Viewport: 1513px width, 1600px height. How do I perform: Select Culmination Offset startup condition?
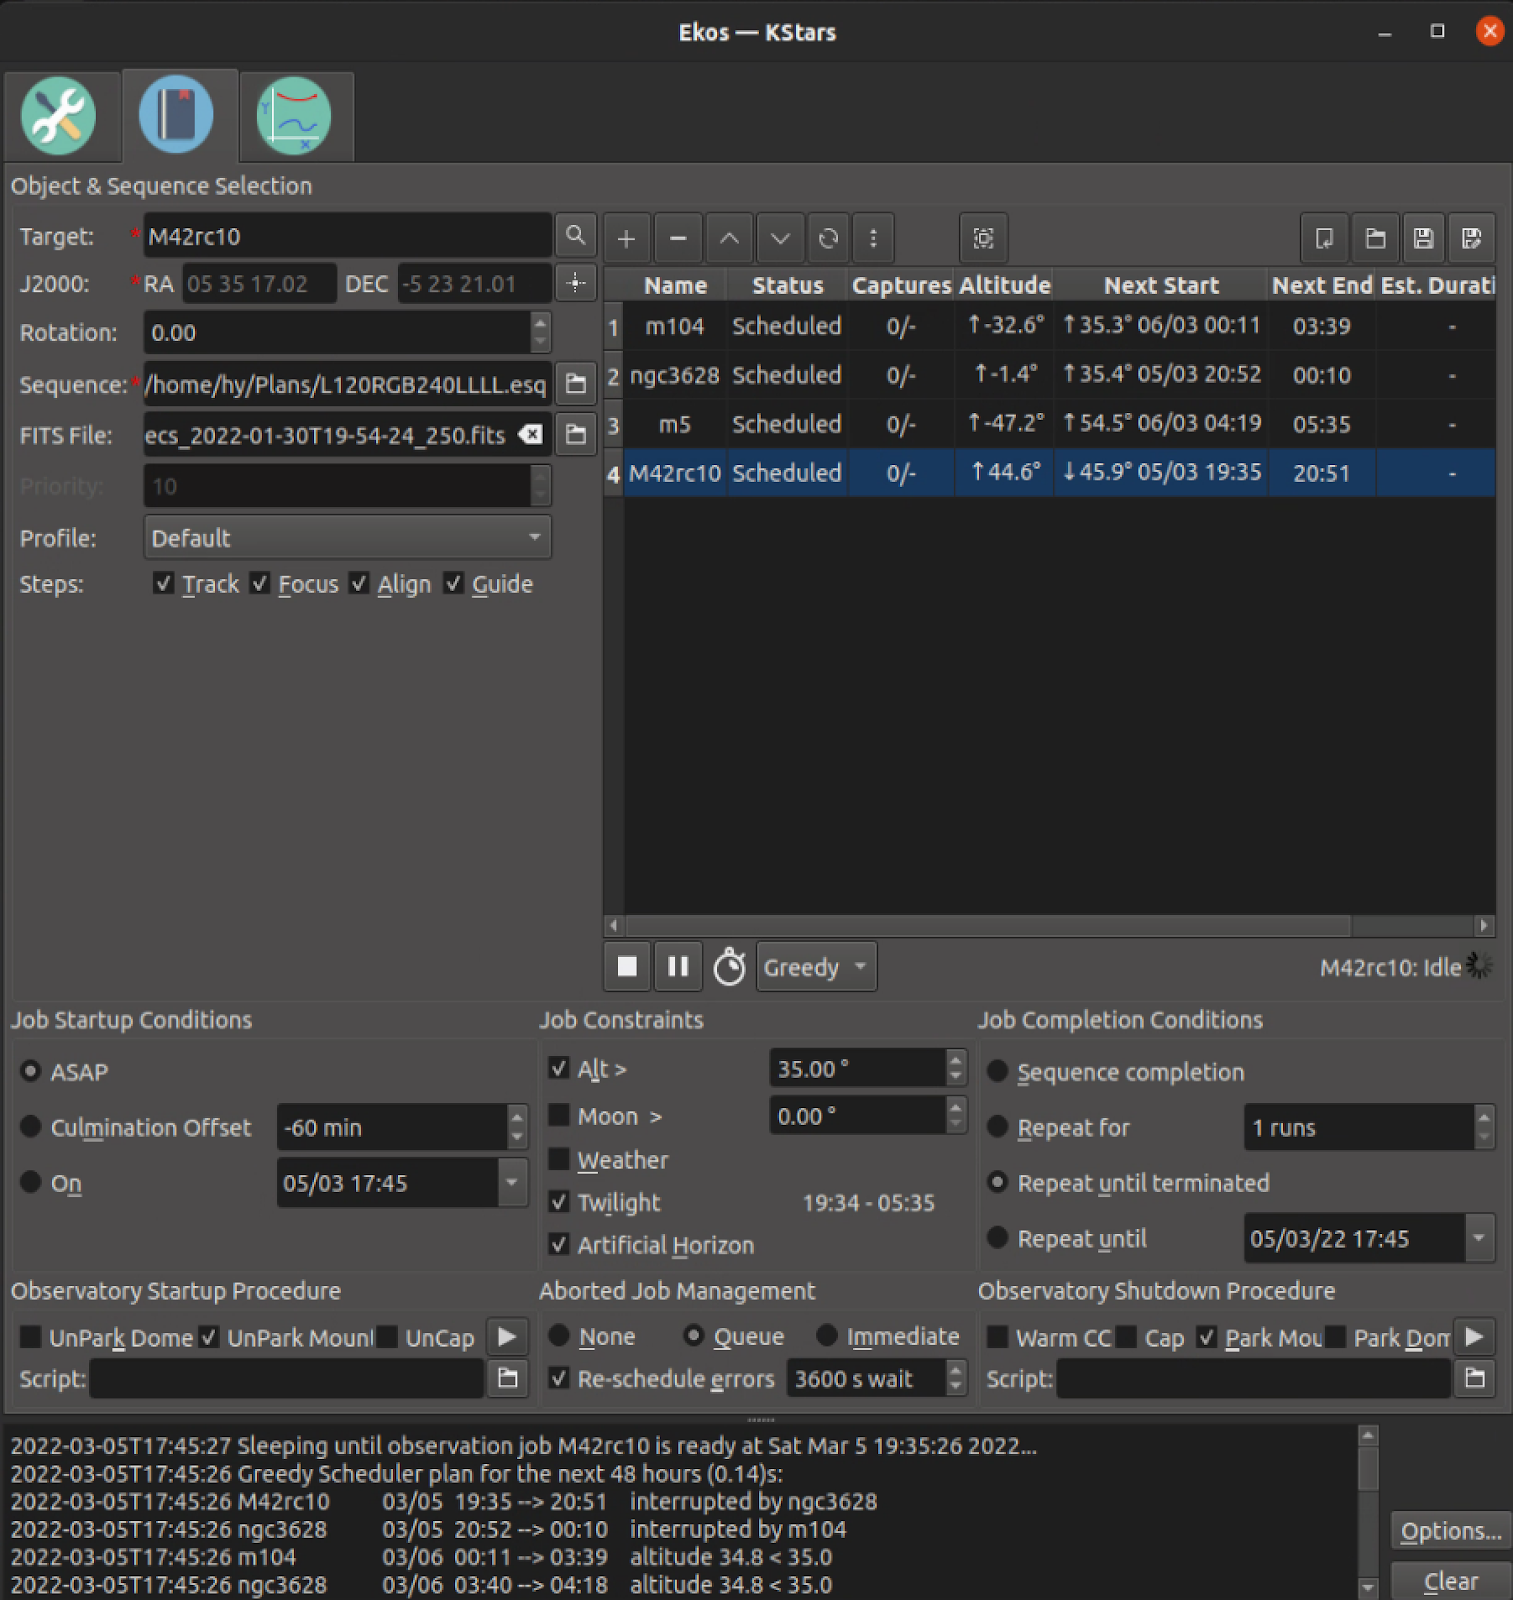[31, 1127]
